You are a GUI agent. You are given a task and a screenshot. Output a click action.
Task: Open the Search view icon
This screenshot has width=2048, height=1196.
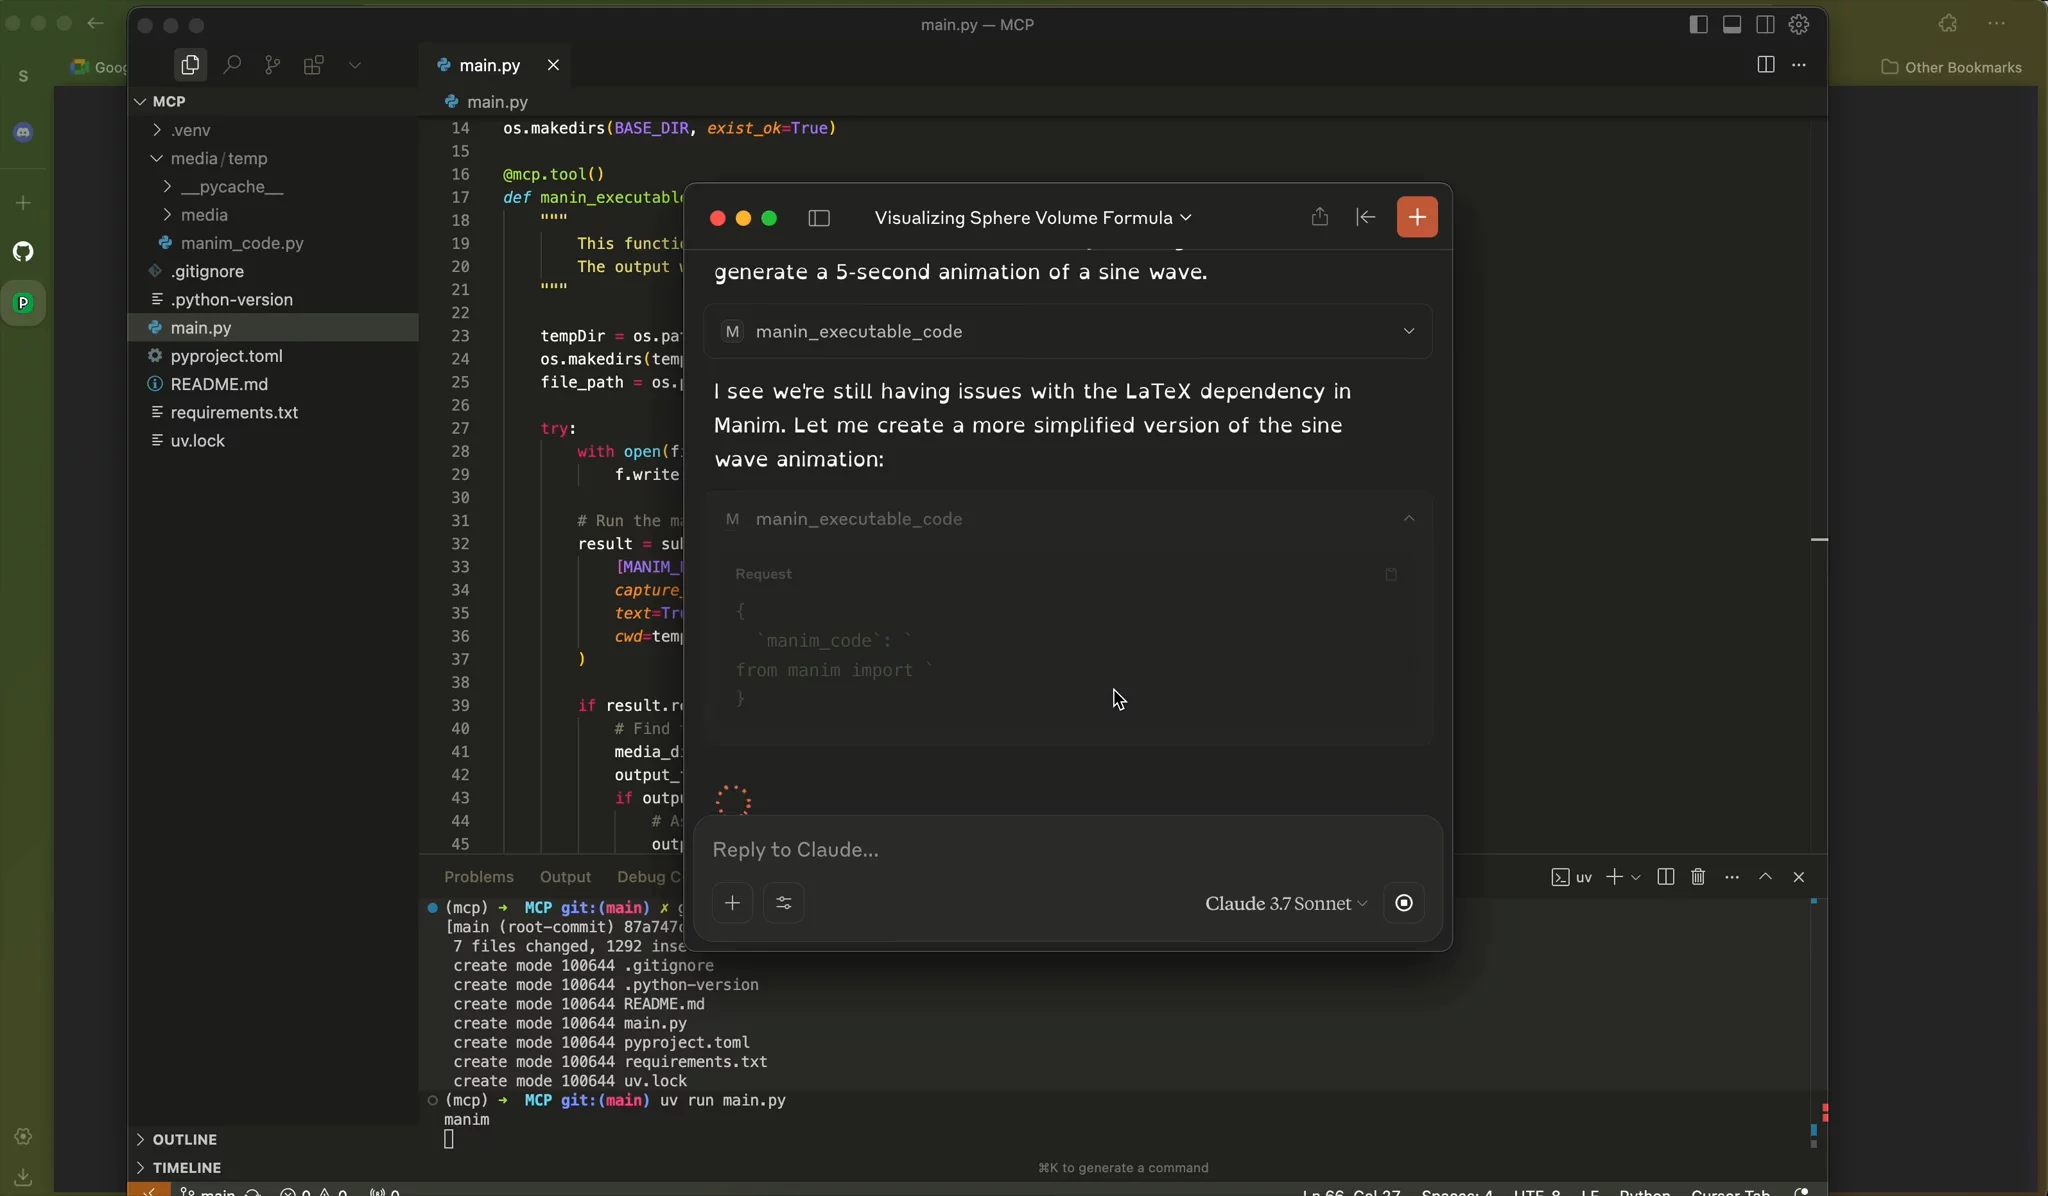coord(232,65)
